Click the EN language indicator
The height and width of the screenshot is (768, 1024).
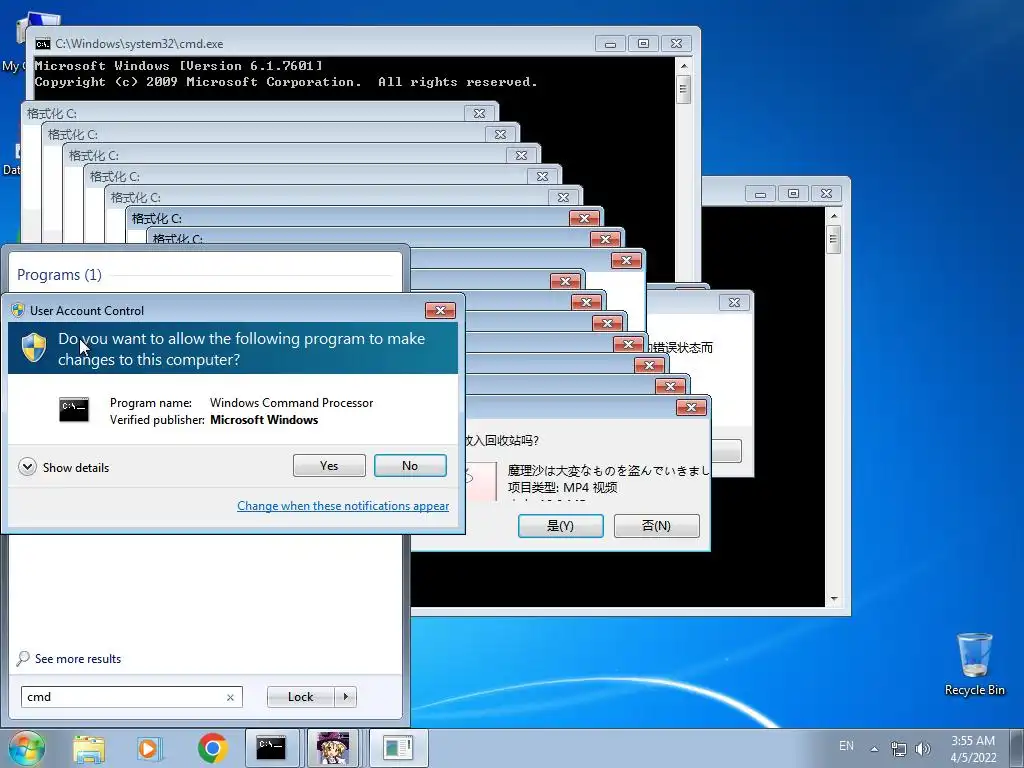pyautogui.click(x=846, y=746)
